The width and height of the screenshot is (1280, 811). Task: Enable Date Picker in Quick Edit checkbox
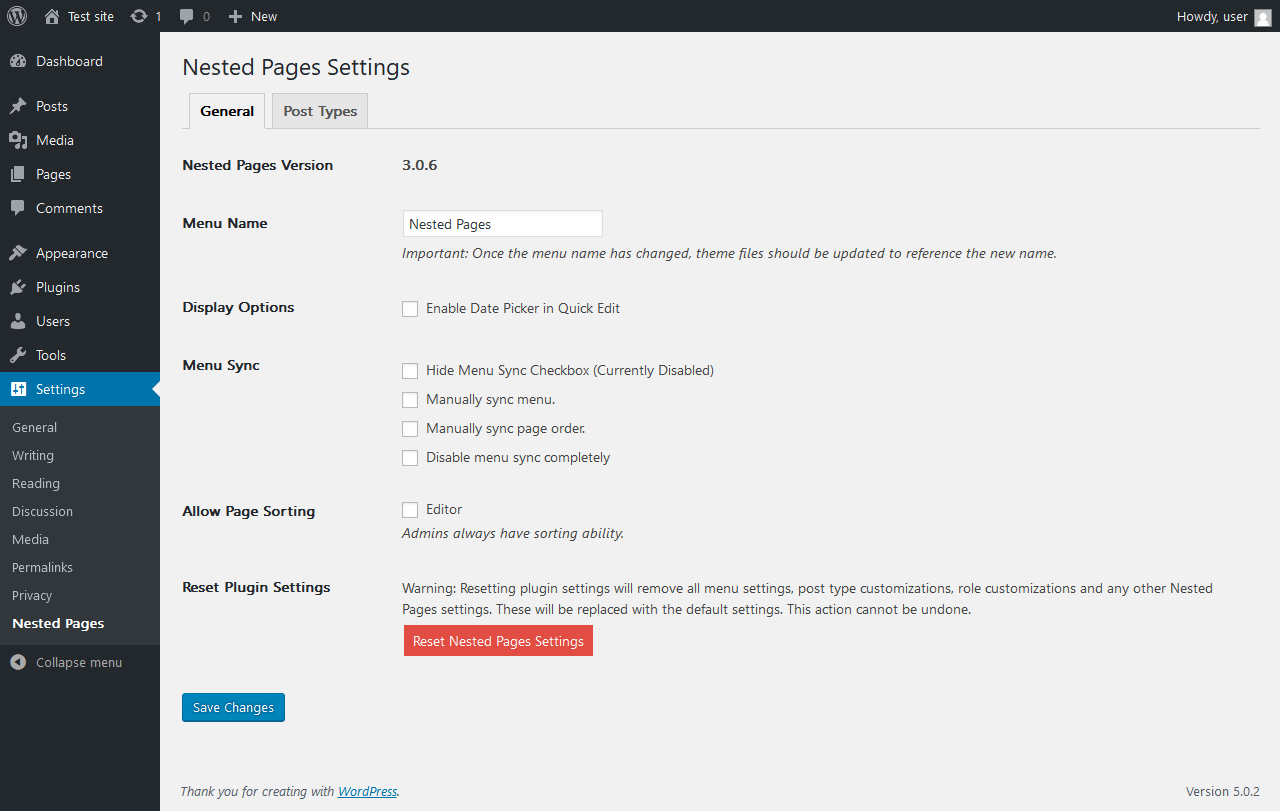[410, 309]
